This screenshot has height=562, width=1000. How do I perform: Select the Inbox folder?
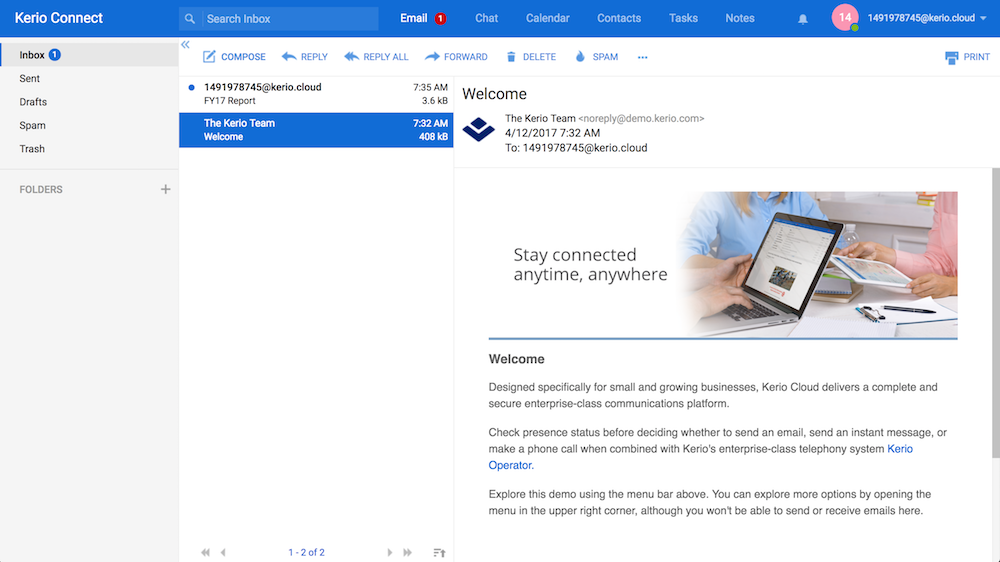[x=89, y=55]
